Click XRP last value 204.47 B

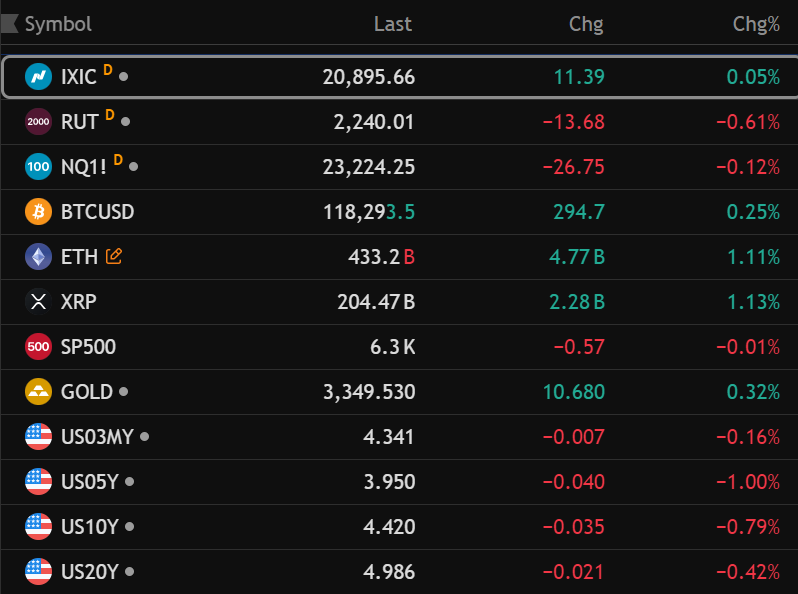pos(377,302)
